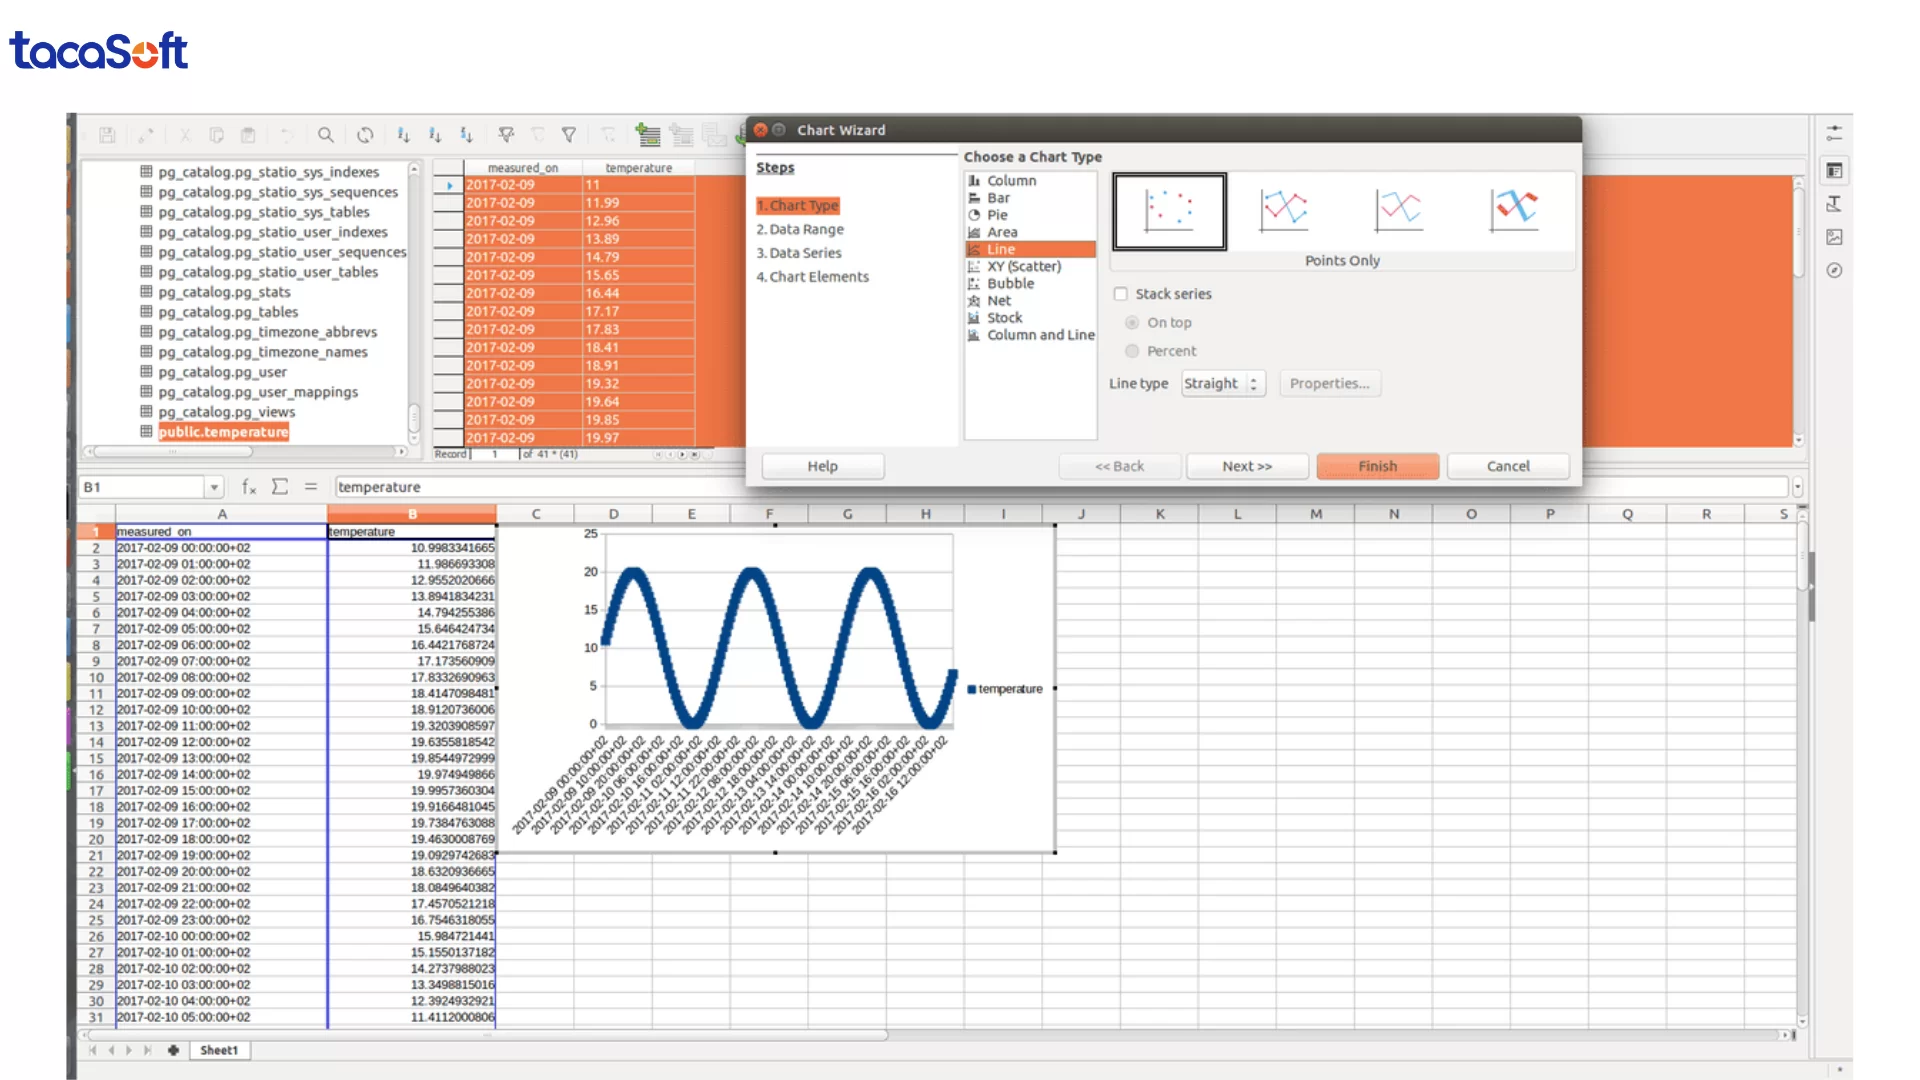Click the Finish button
This screenshot has height=1080, width=1920.
(1377, 466)
